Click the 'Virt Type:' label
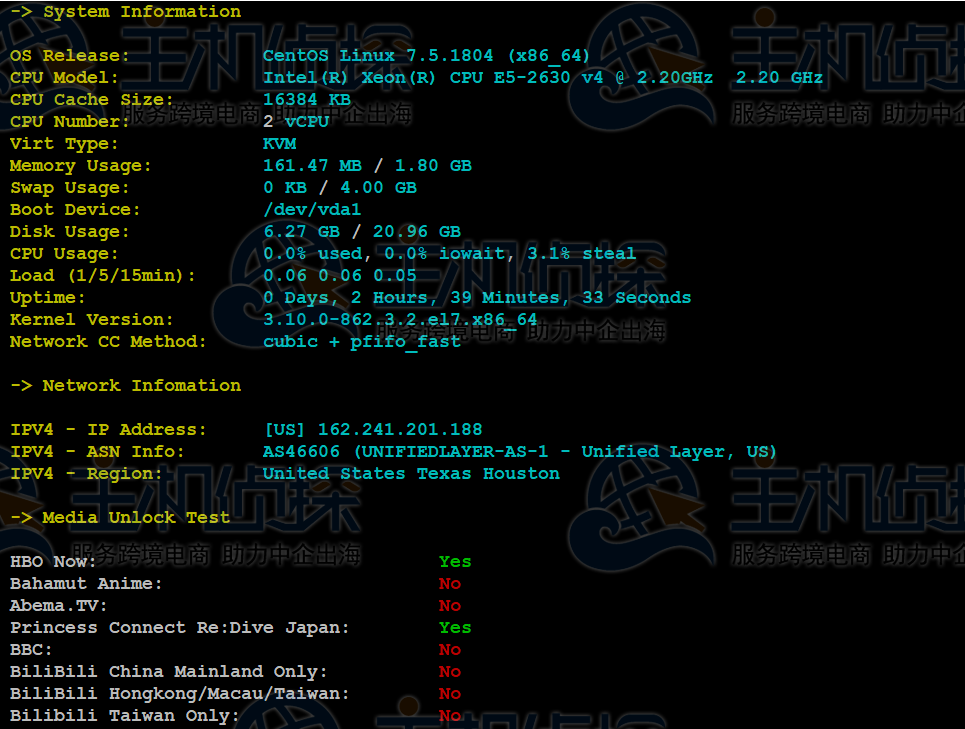This screenshot has height=729, width=965. tap(64, 144)
